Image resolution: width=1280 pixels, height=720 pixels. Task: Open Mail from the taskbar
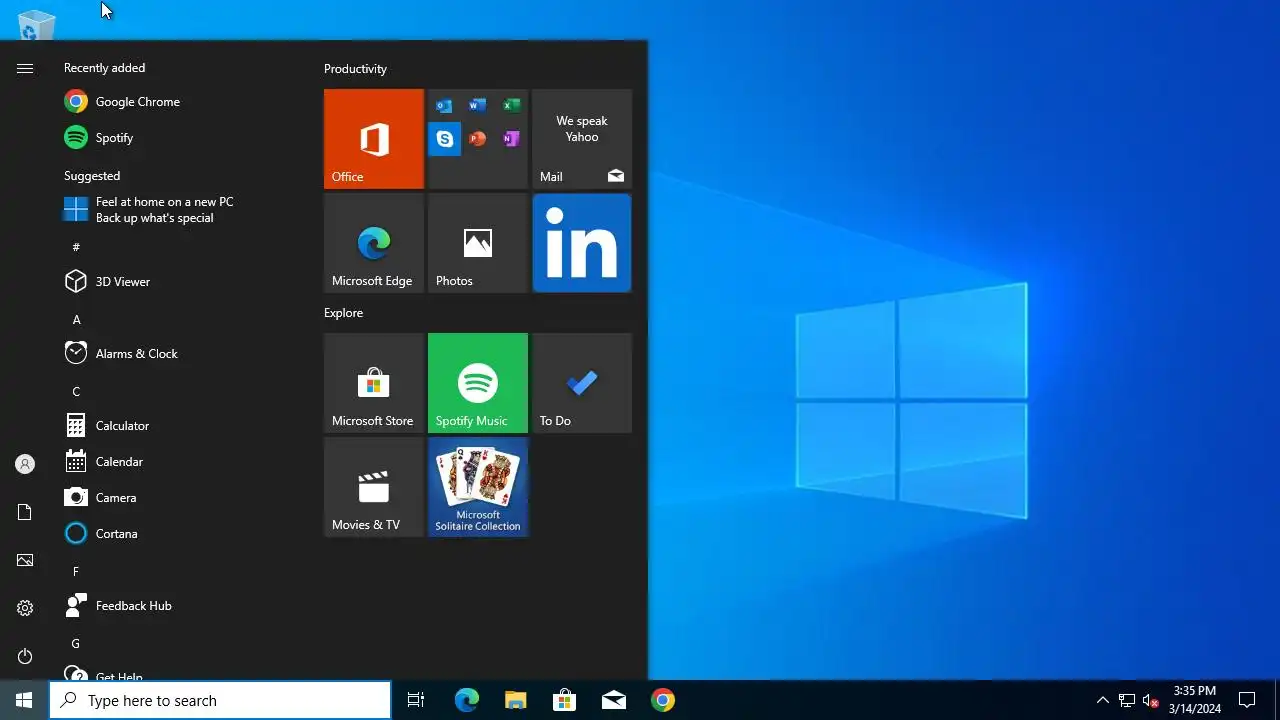pyautogui.click(x=613, y=700)
